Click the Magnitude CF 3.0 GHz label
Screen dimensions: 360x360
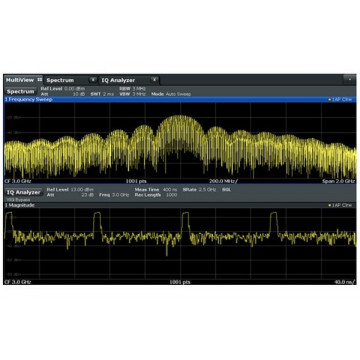tap(18, 282)
